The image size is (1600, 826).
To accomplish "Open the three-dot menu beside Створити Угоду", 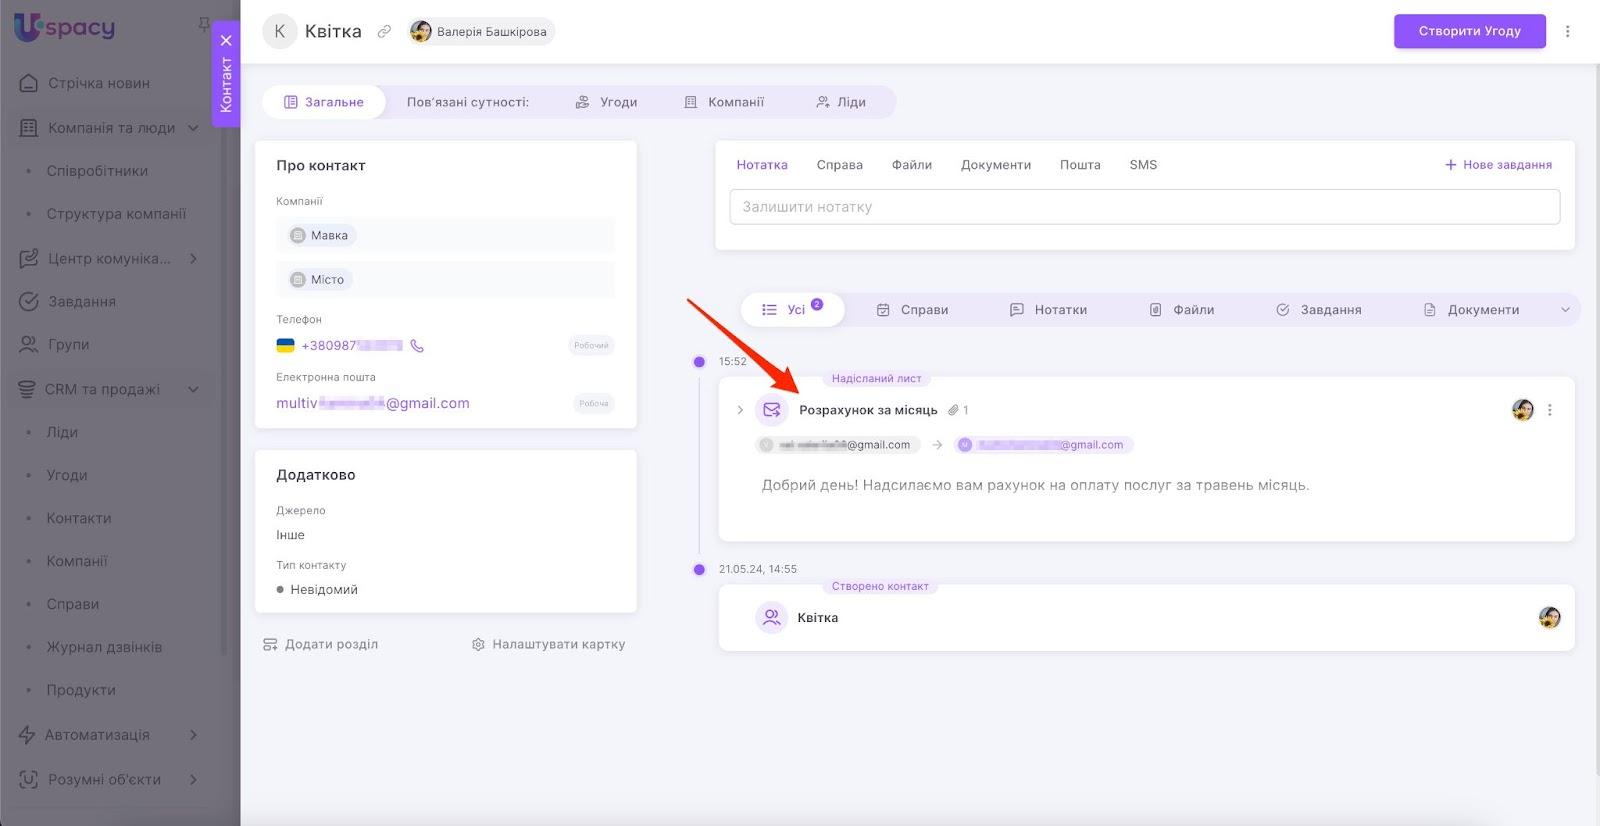I will (x=1567, y=31).
